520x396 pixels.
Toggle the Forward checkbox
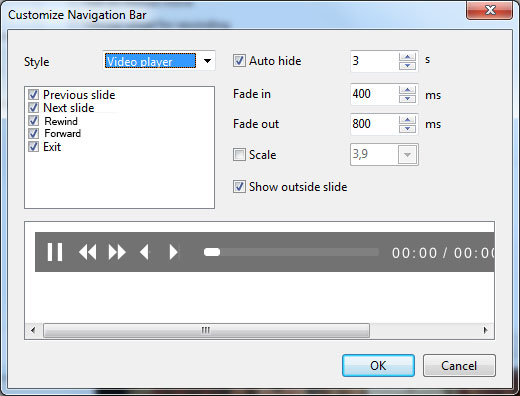pos(33,134)
